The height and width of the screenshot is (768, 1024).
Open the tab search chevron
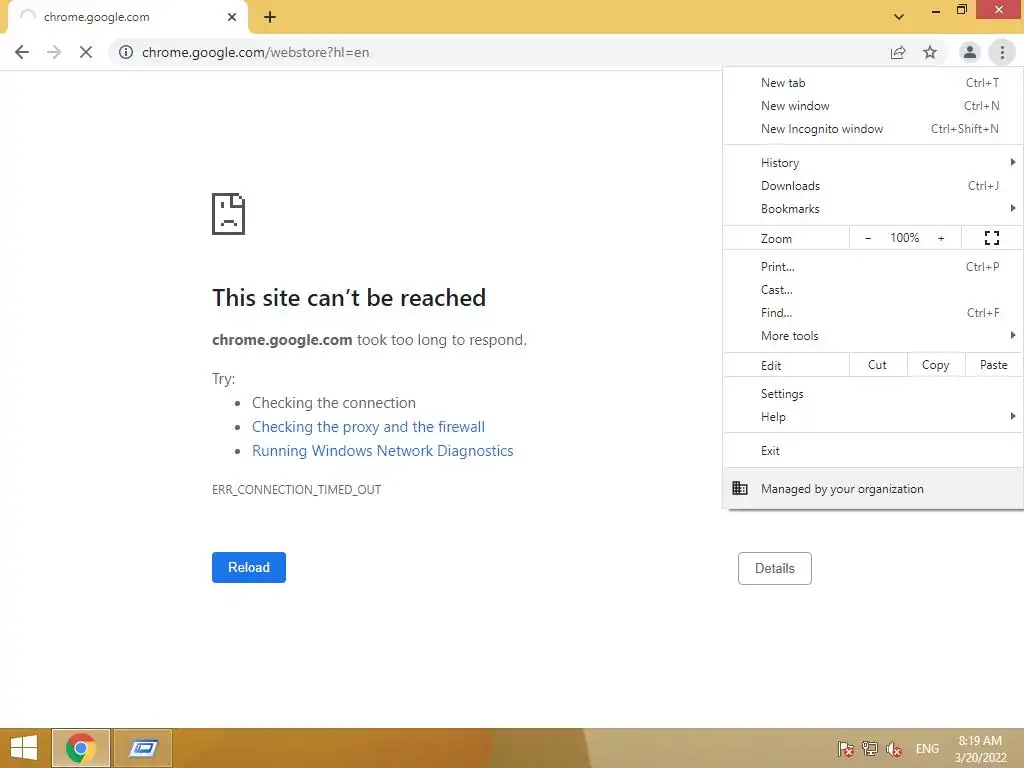point(899,17)
